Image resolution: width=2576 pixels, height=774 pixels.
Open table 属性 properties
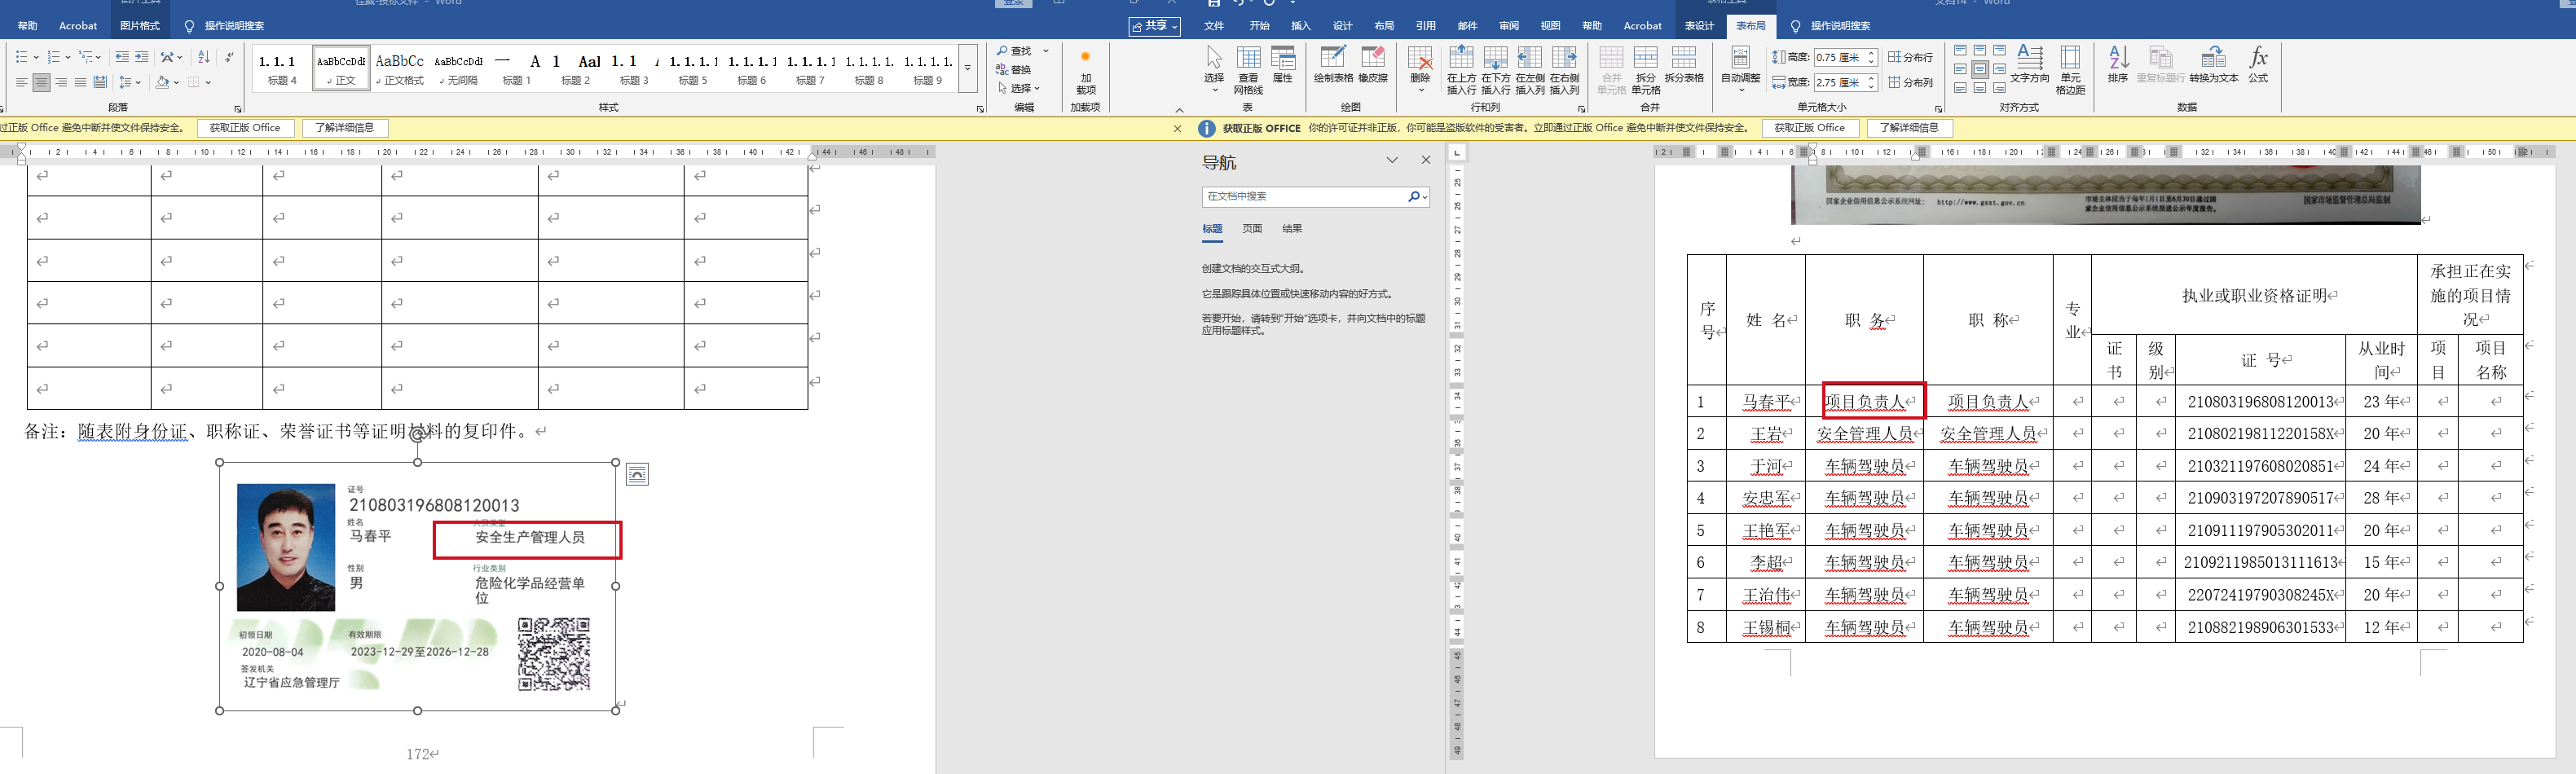tap(1283, 64)
